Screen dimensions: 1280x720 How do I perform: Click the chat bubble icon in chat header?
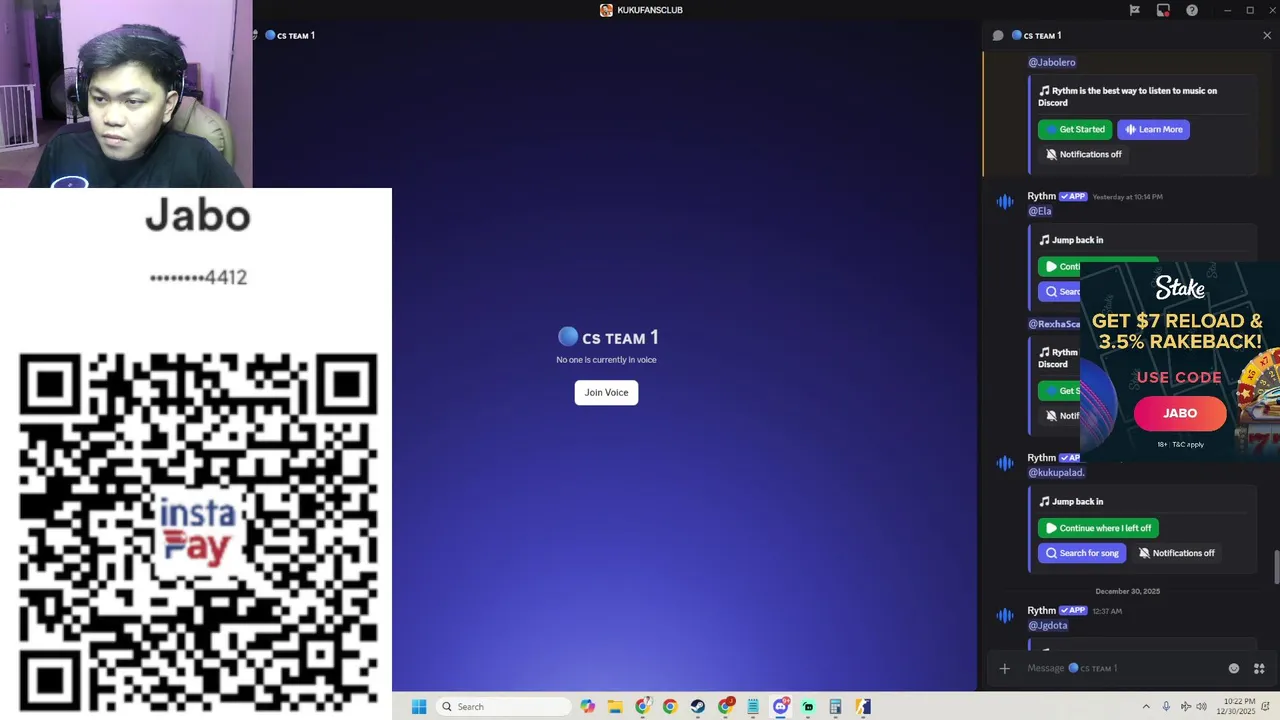tap(998, 35)
